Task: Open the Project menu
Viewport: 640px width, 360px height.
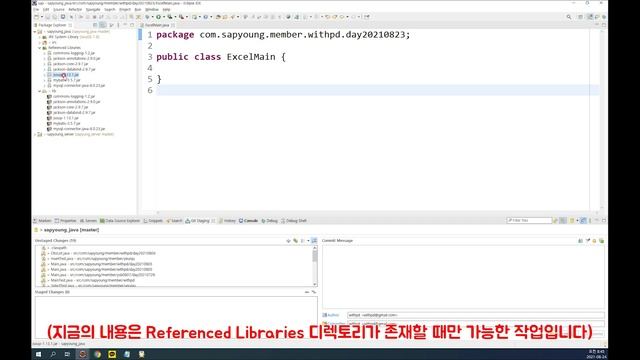Action: pos(125,9)
